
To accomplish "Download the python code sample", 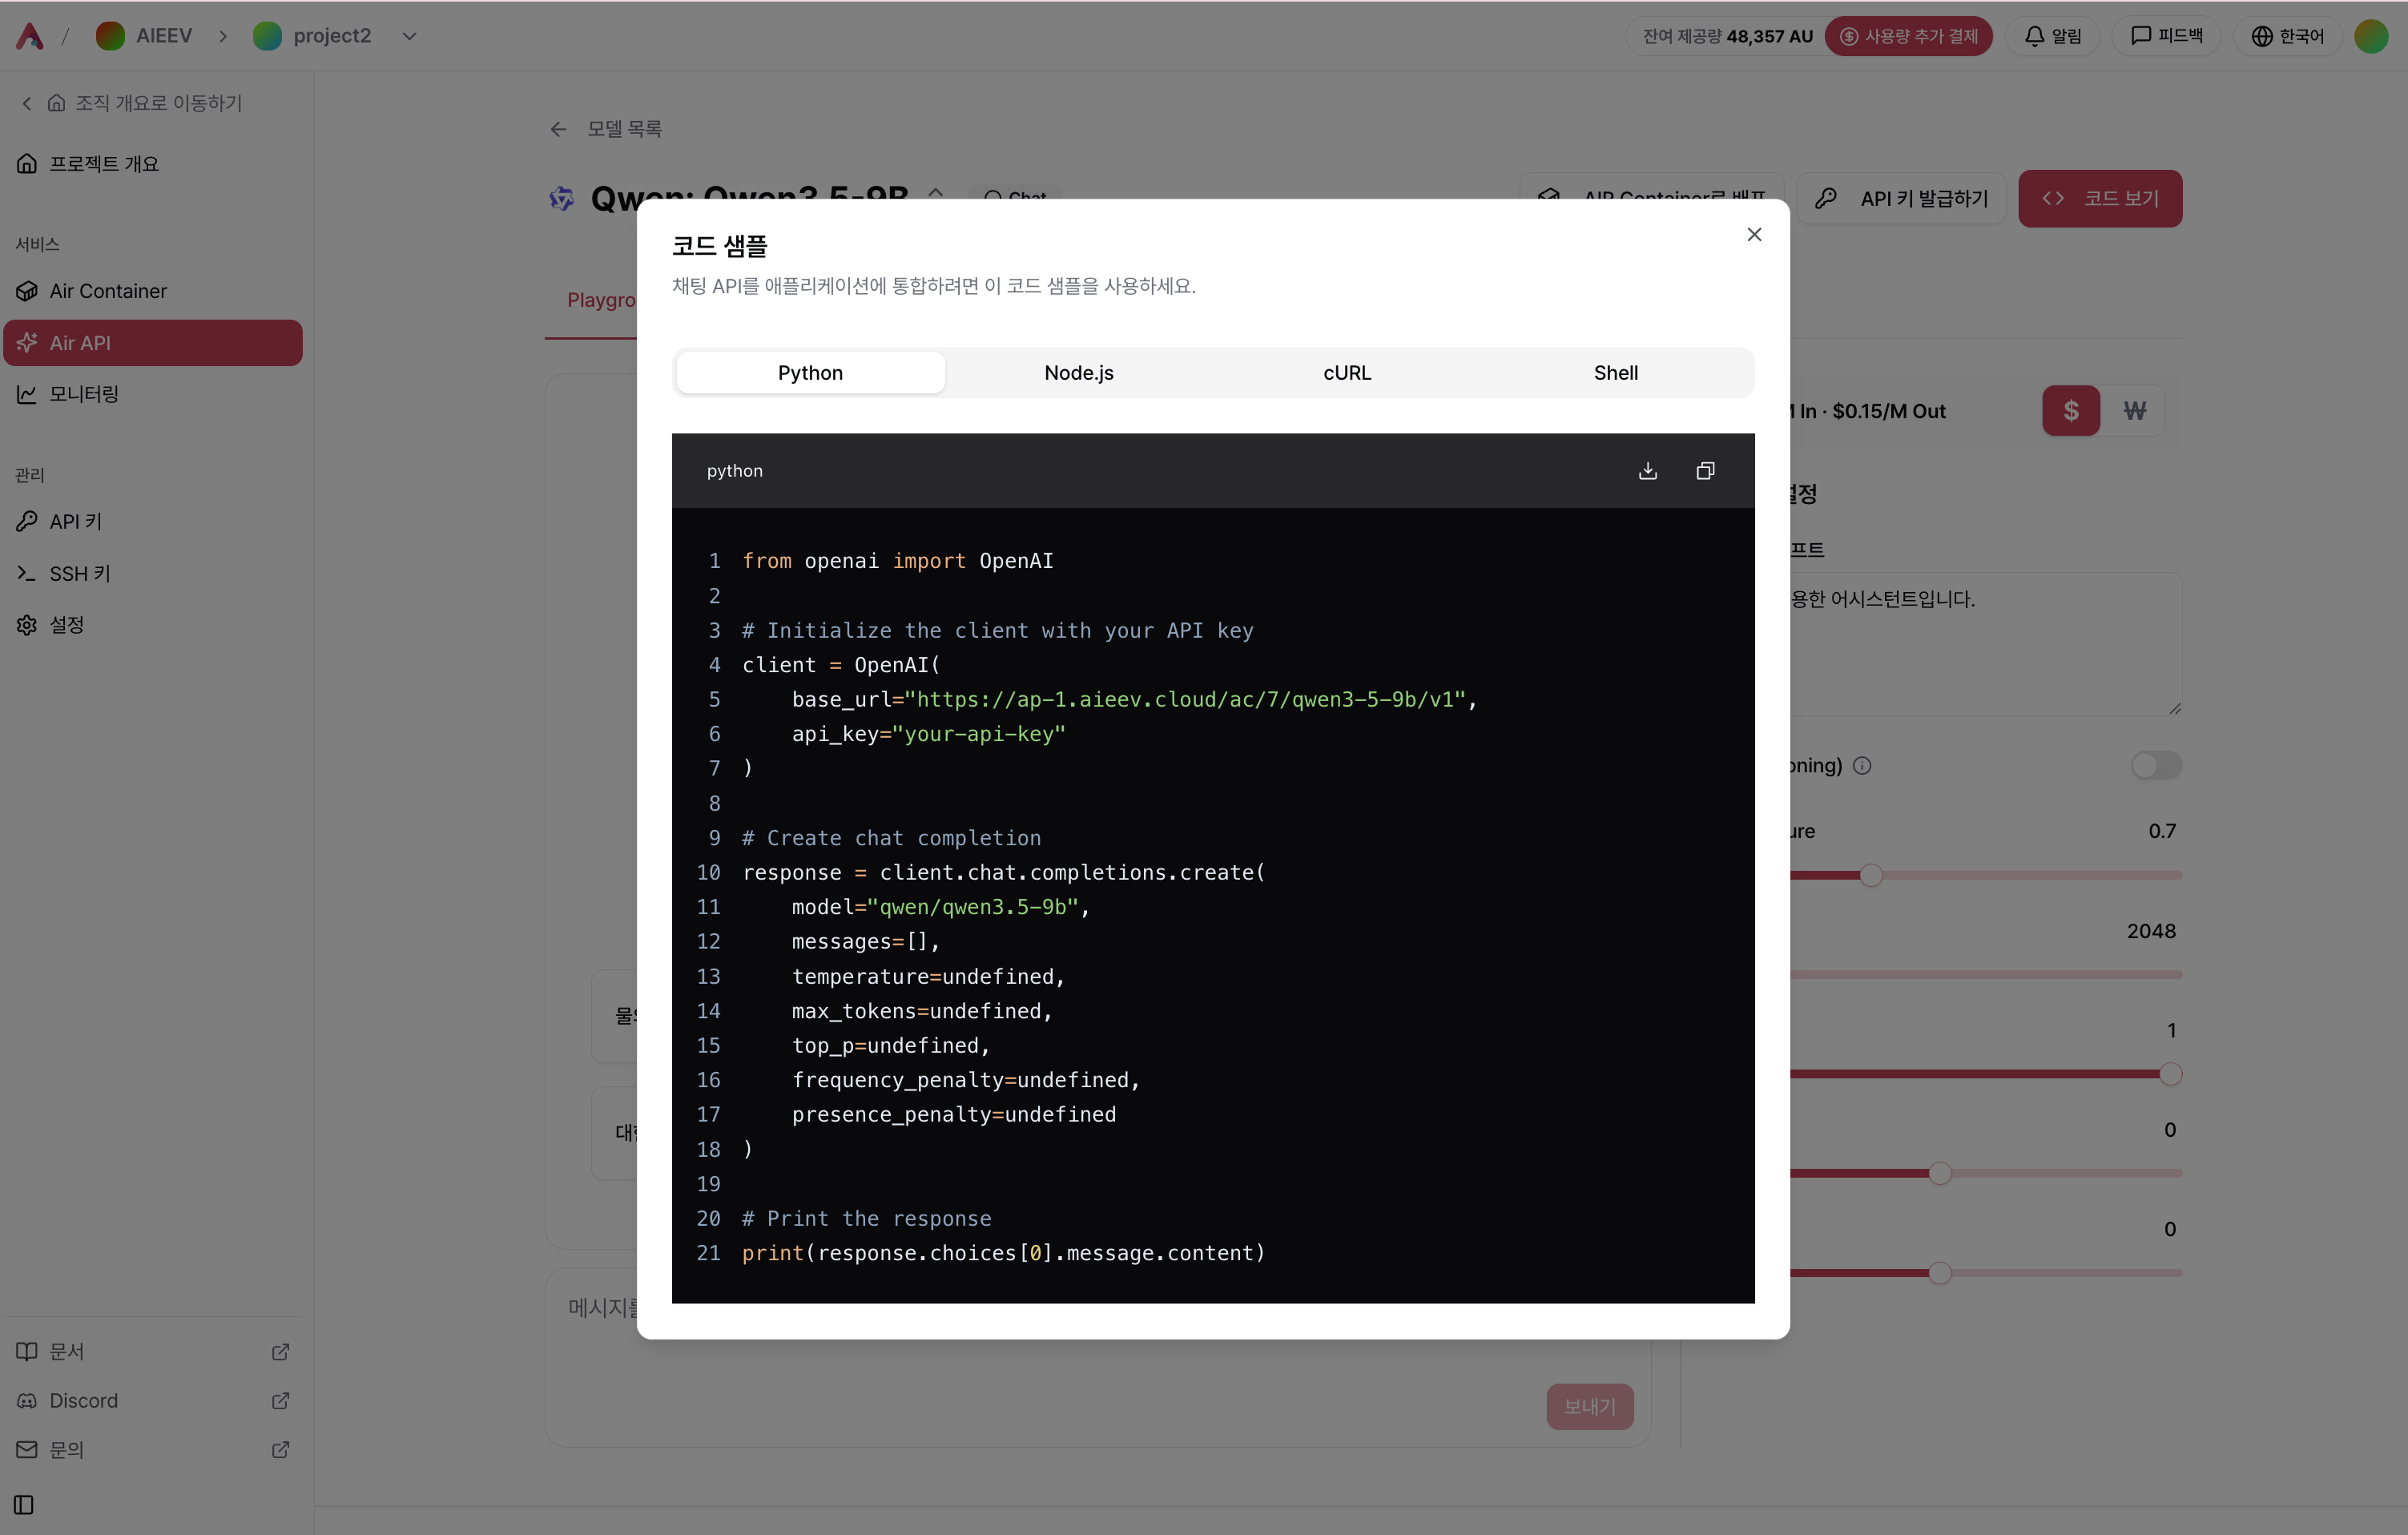I will pos(1648,471).
